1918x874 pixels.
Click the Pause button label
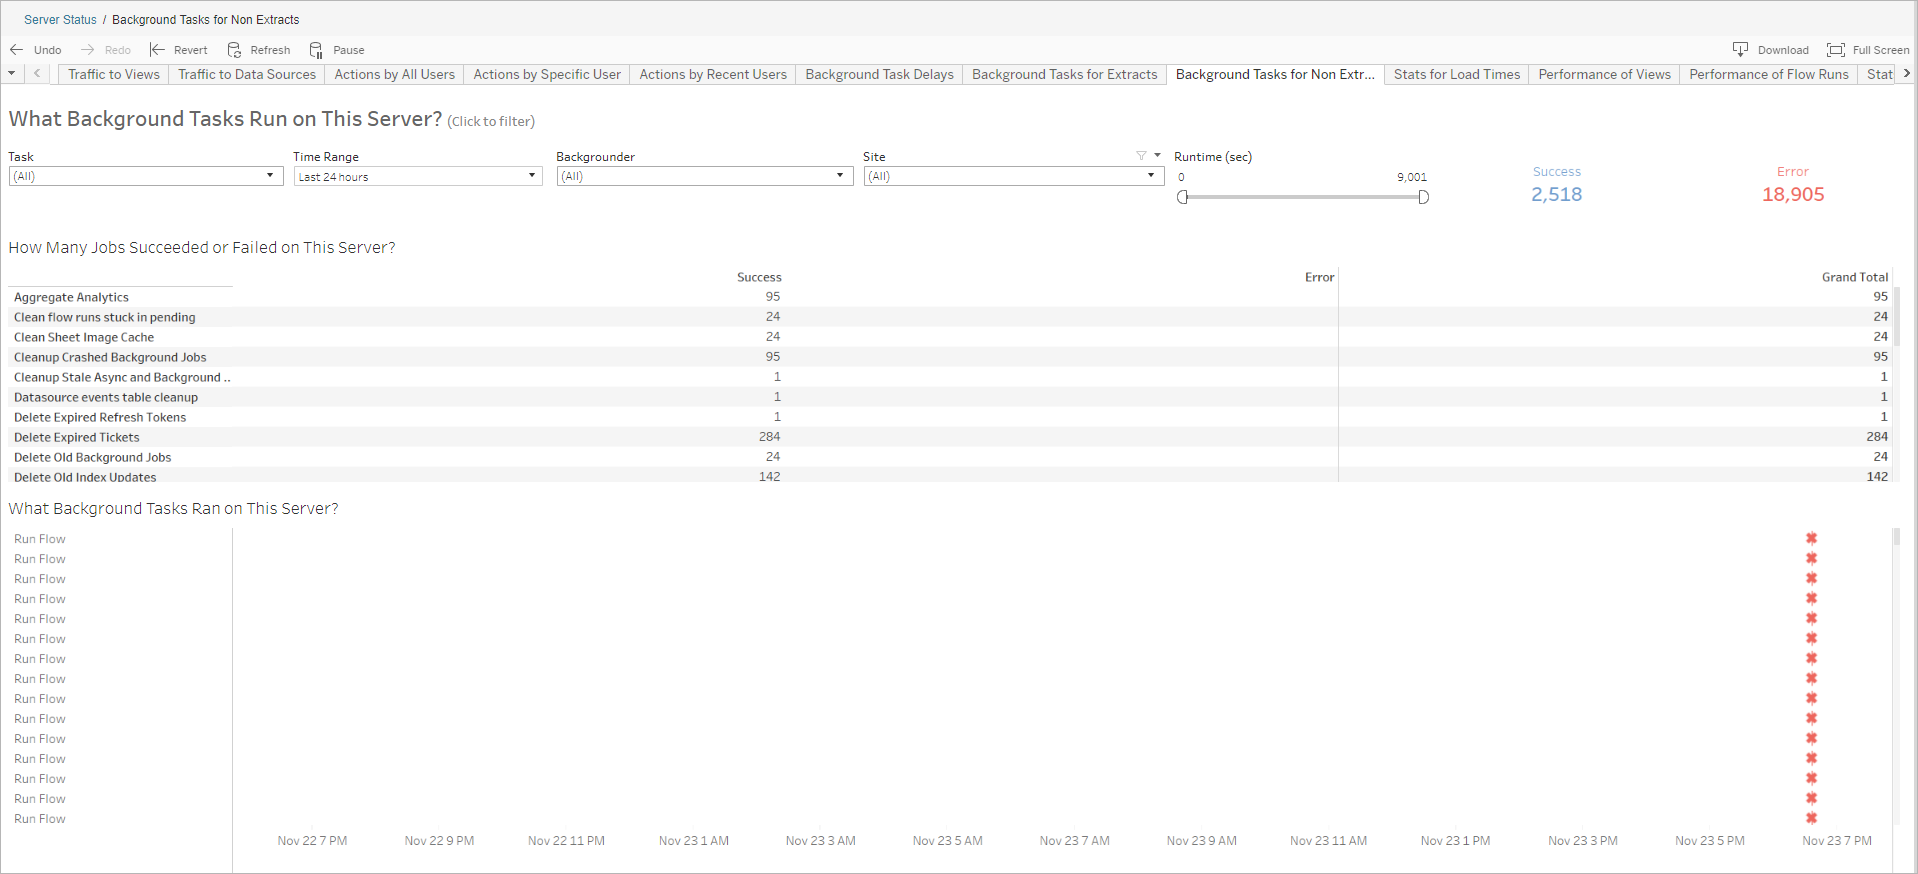tap(349, 50)
